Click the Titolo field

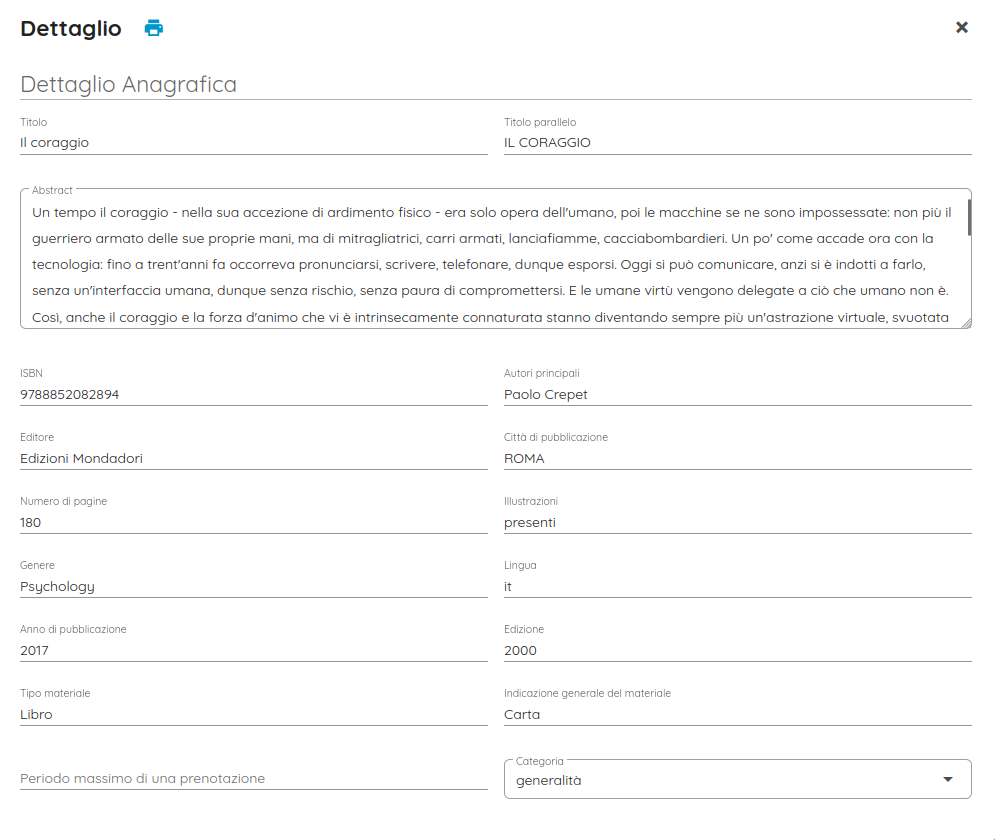click(253, 143)
